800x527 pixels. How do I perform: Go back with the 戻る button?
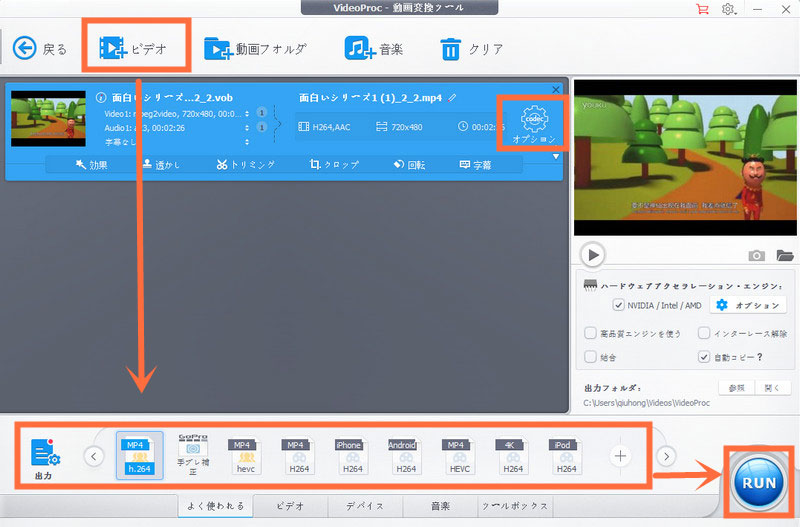coord(39,49)
